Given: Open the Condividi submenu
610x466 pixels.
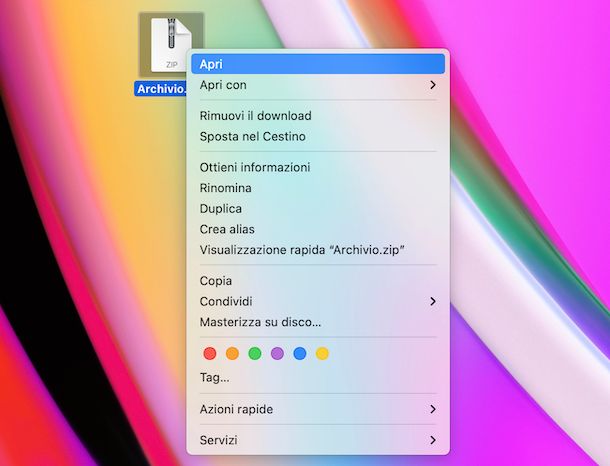Looking at the screenshot, I should pos(318,301).
